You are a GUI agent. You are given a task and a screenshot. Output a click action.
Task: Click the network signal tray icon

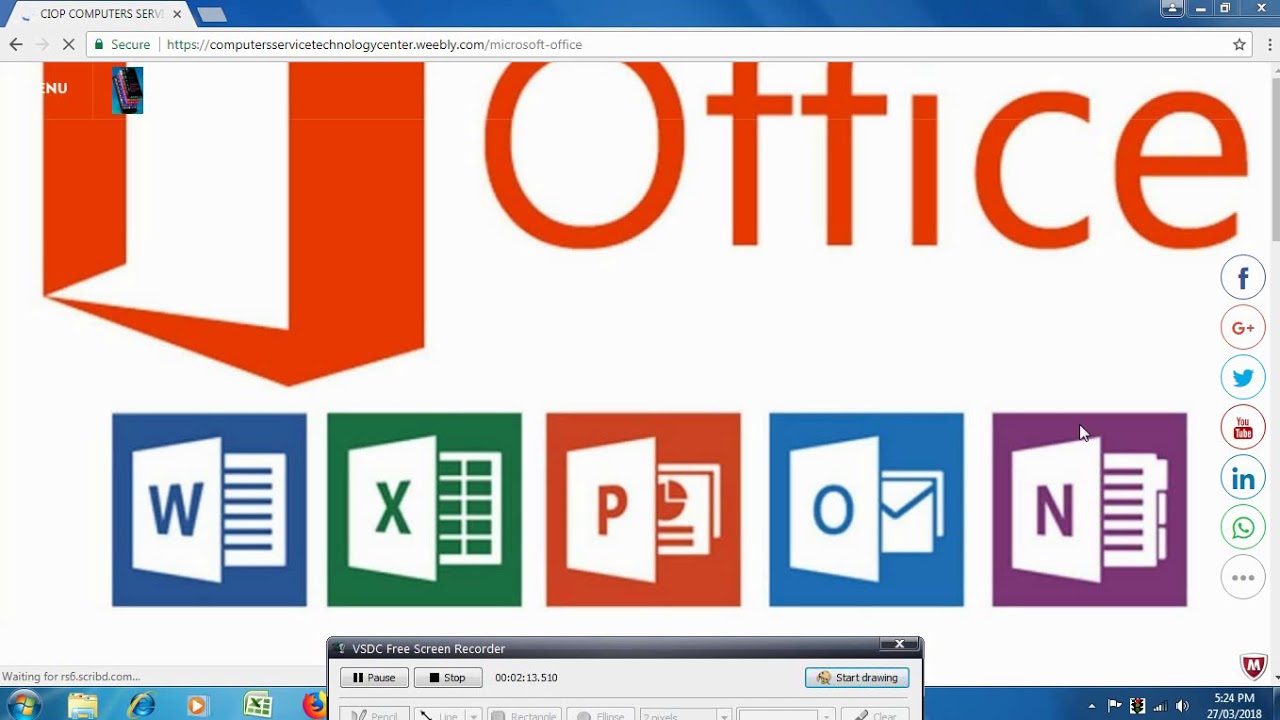pyautogui.click(x=1159, y=706)
